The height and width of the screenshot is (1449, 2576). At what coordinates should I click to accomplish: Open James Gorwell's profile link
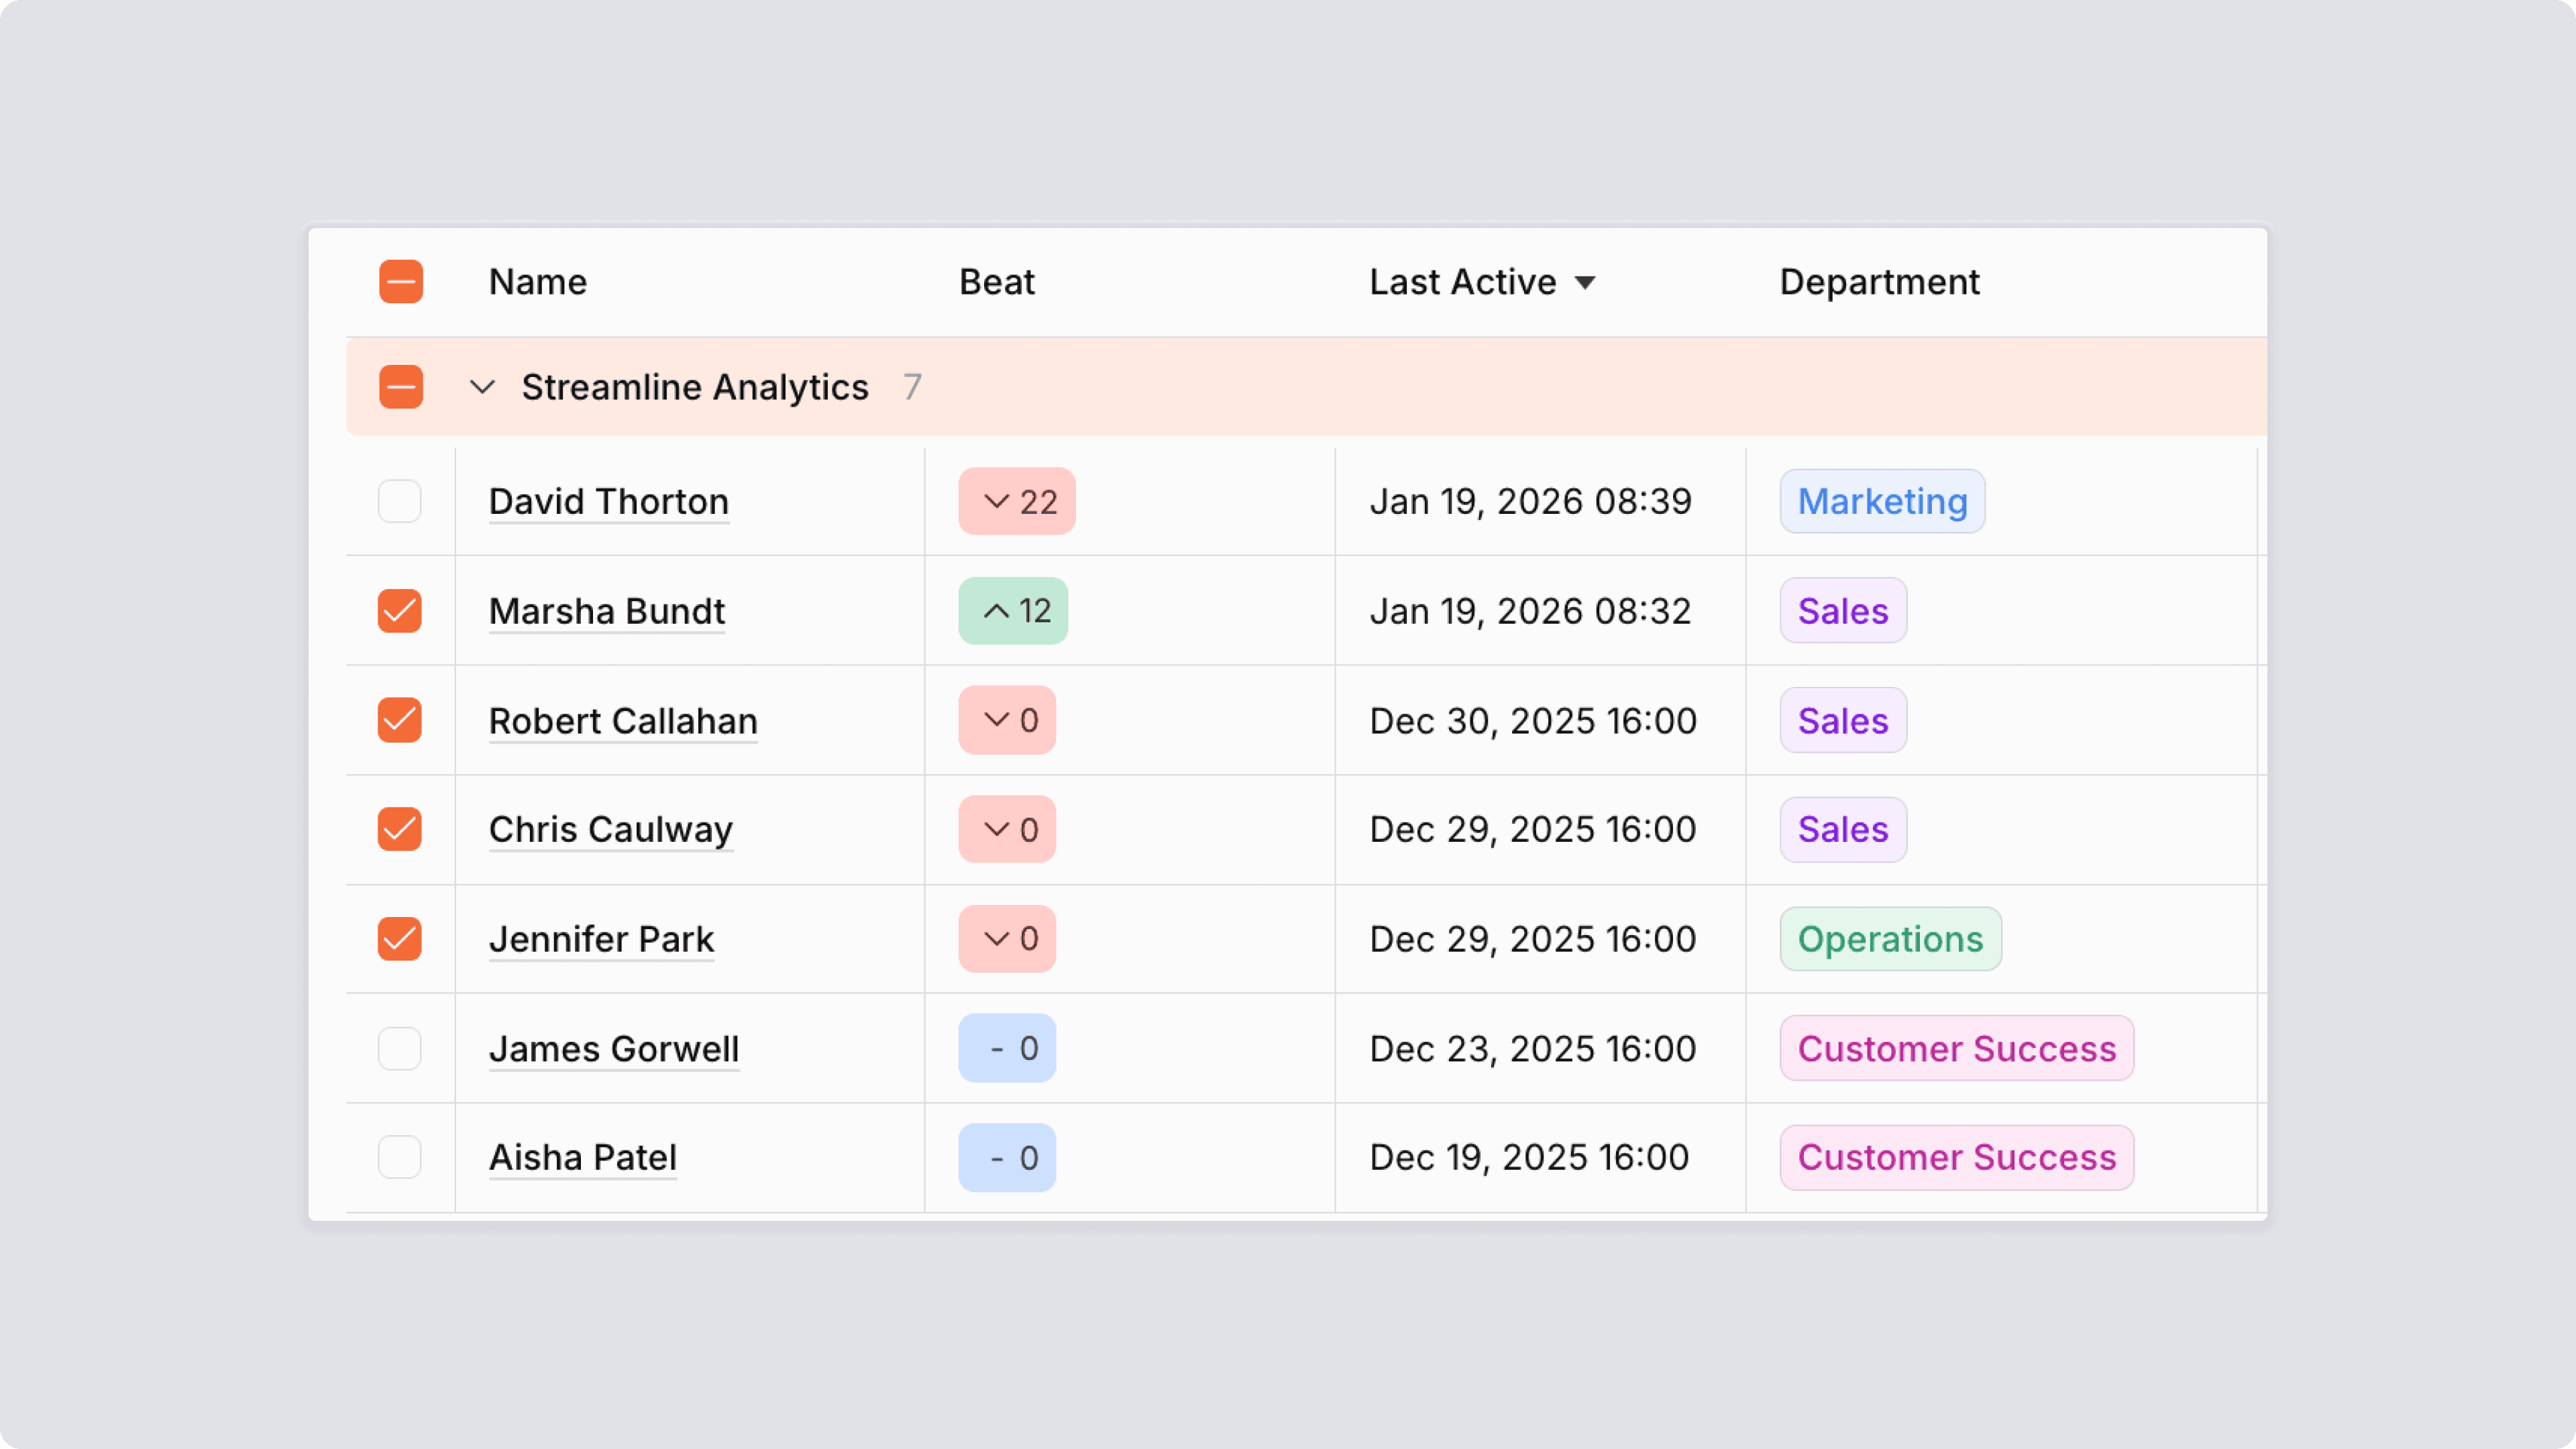(x=613, y=1048)
